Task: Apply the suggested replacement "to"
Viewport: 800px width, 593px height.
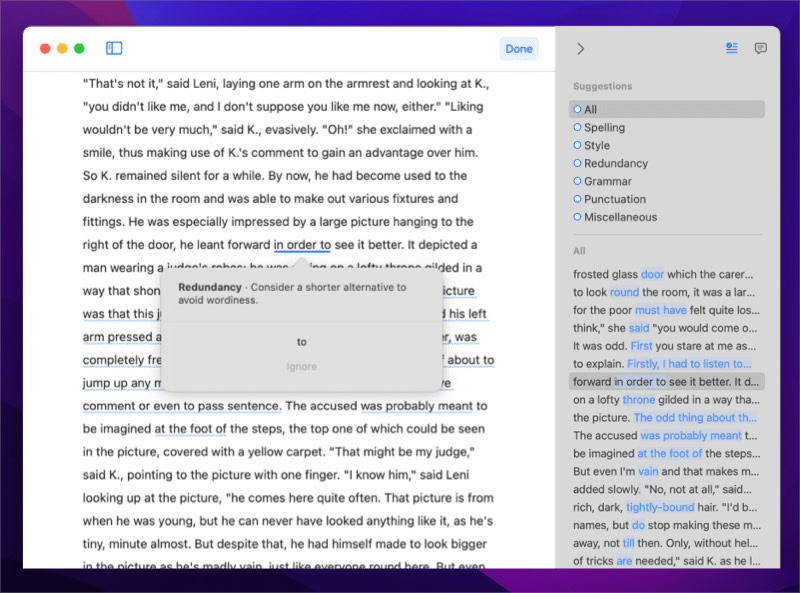Action: pyautogui.click(x=302, y=342)
